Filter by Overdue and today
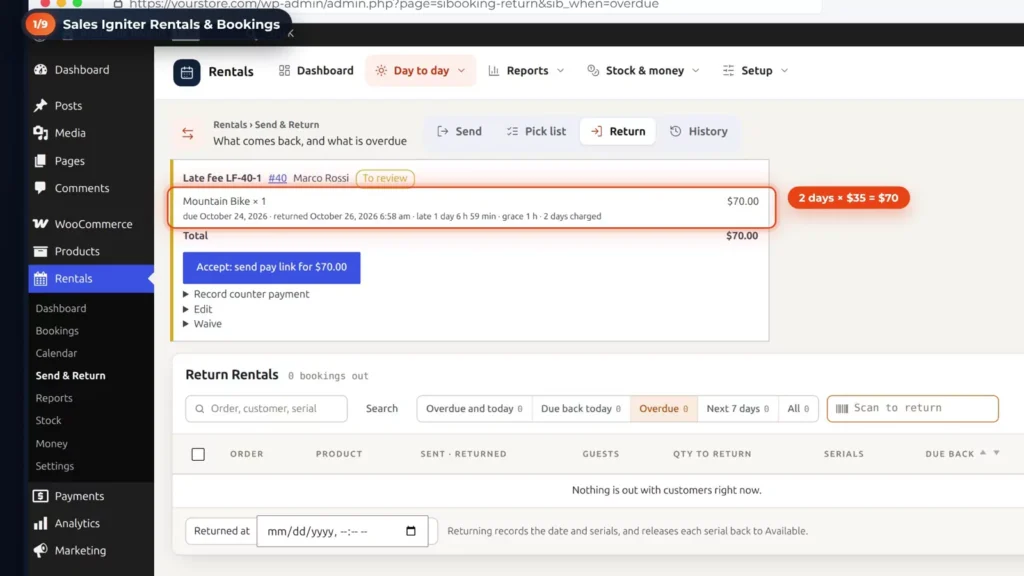Image resolution: width=1024 pixels, height=576 pixels. coord(474,409)
